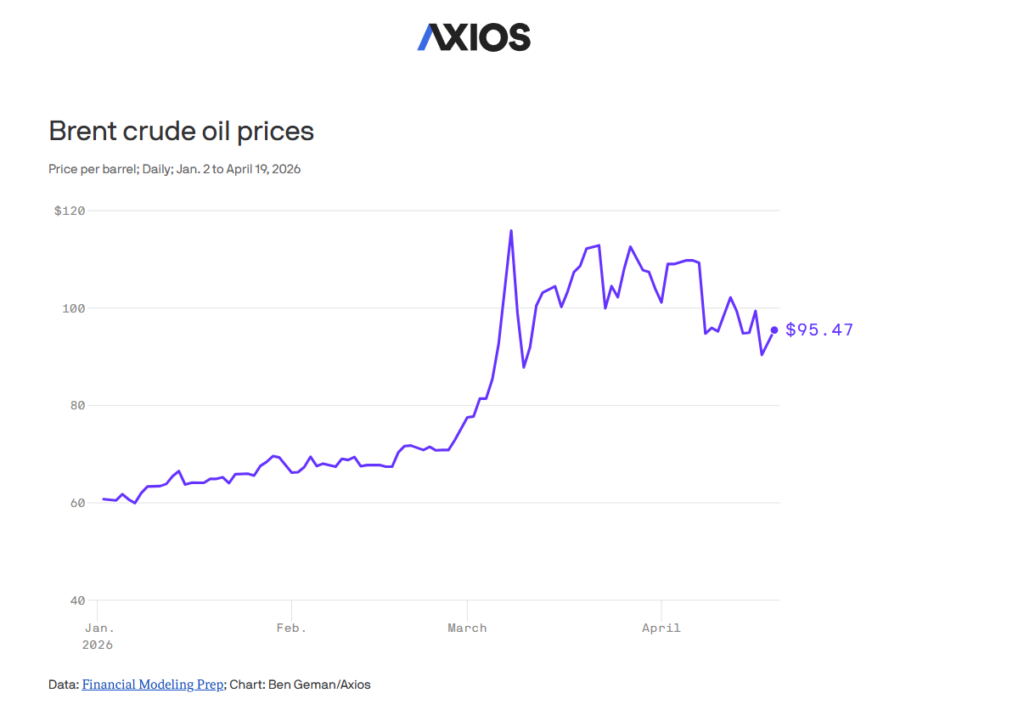The image size is (1024, 710).
Task: Click the Axios logo at top
Action: click(474, 37)
